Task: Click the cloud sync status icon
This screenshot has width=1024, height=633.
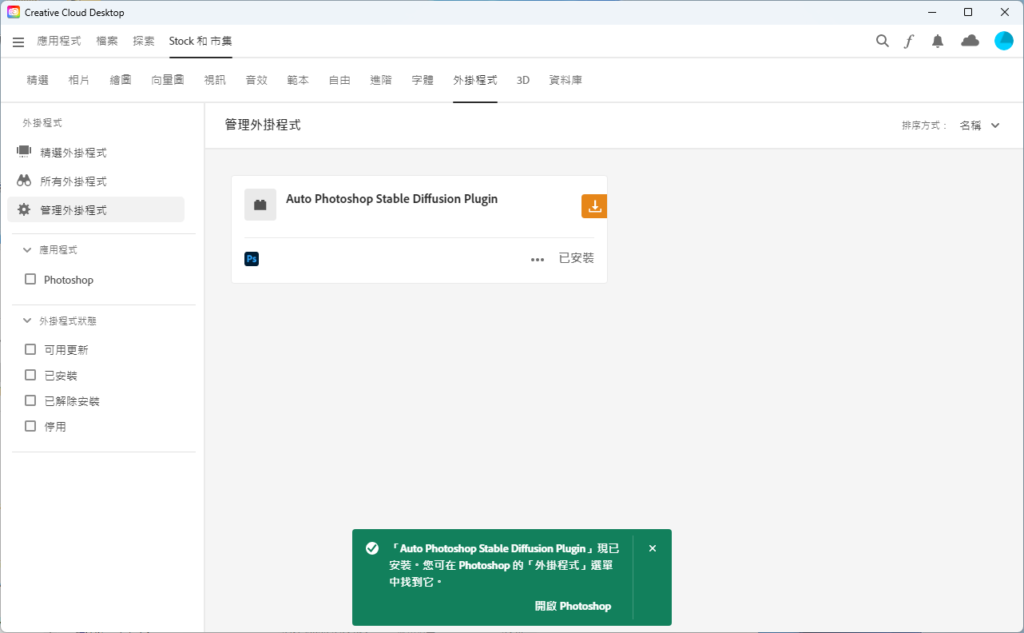Action: (x=970, y=41)
